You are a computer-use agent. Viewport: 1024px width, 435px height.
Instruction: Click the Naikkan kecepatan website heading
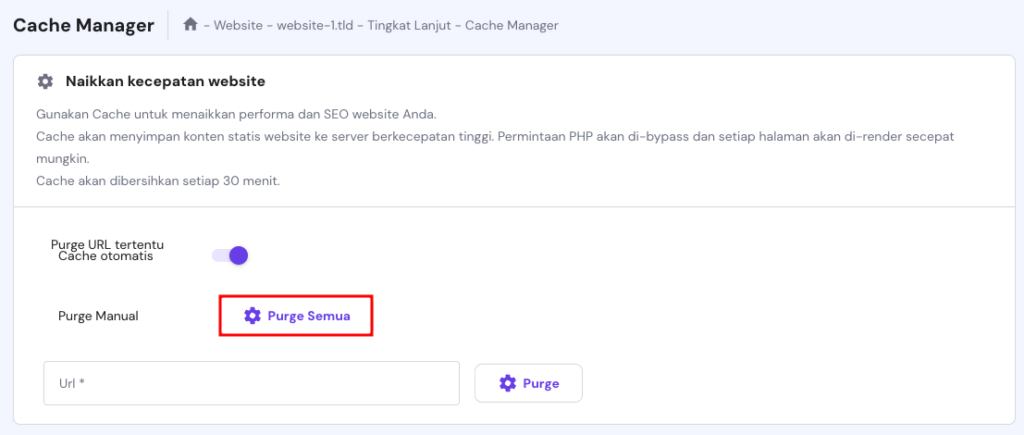[165, 81]
